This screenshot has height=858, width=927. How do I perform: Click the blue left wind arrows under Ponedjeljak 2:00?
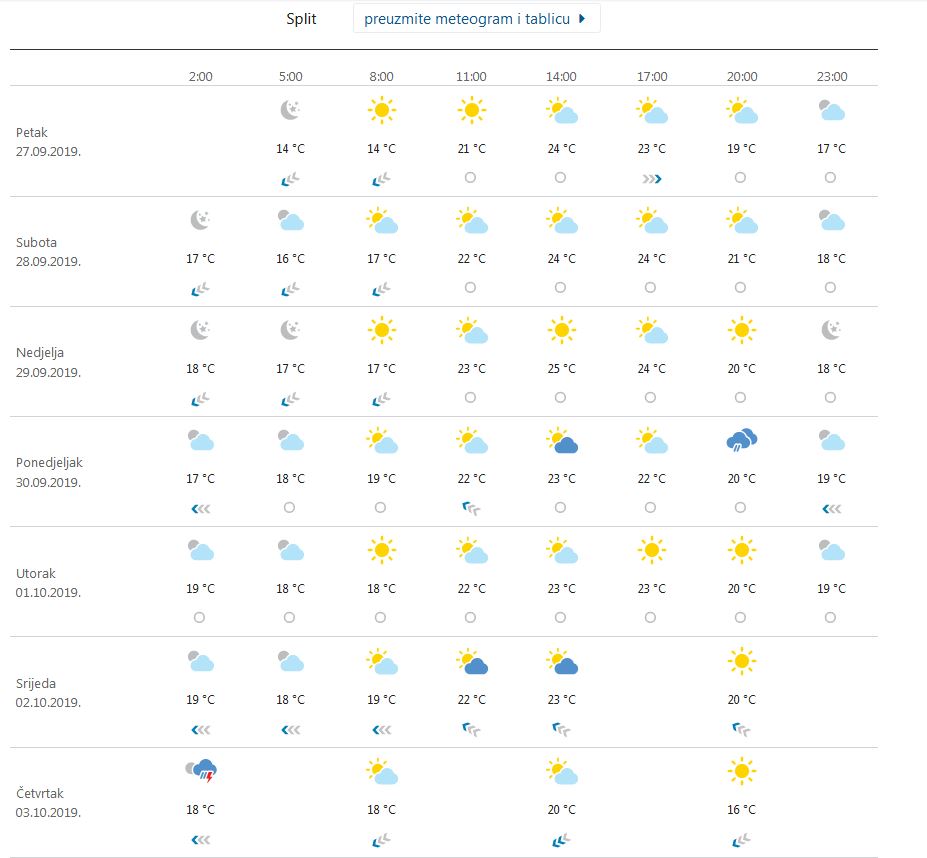(x=200, y=508)
